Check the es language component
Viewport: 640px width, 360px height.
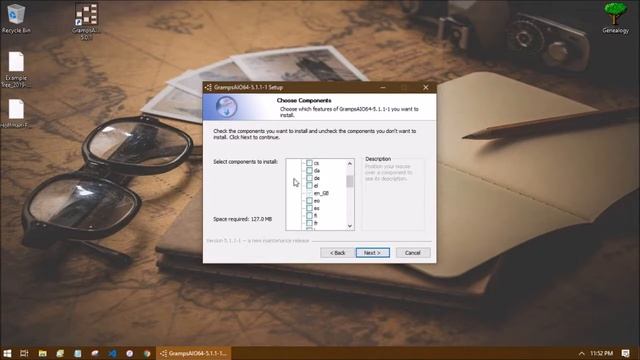click(309, 208)
